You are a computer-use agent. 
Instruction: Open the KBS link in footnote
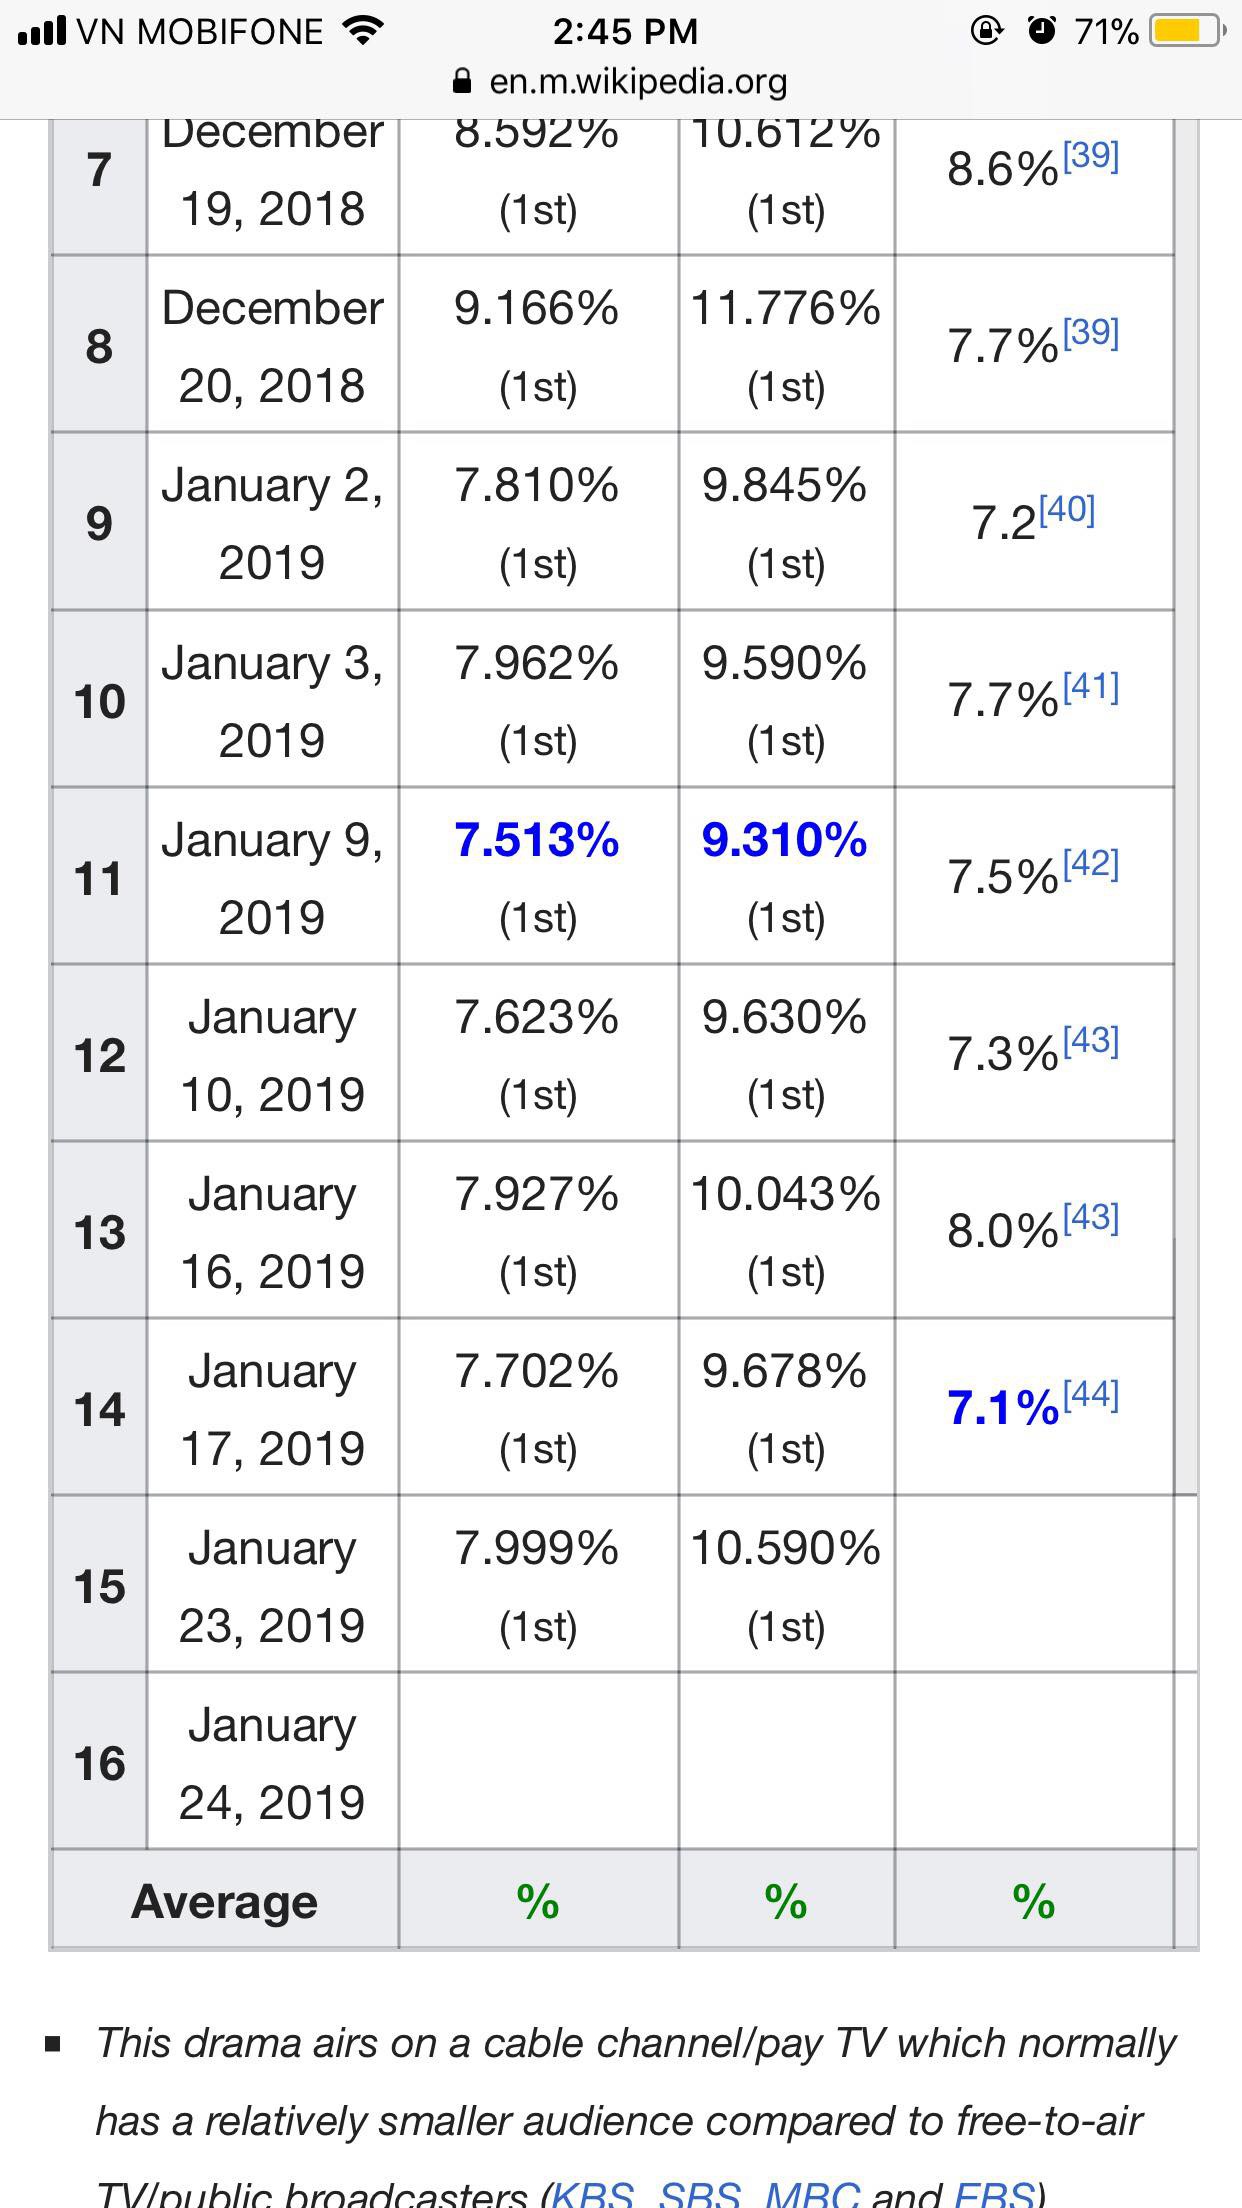point(594,2193)
